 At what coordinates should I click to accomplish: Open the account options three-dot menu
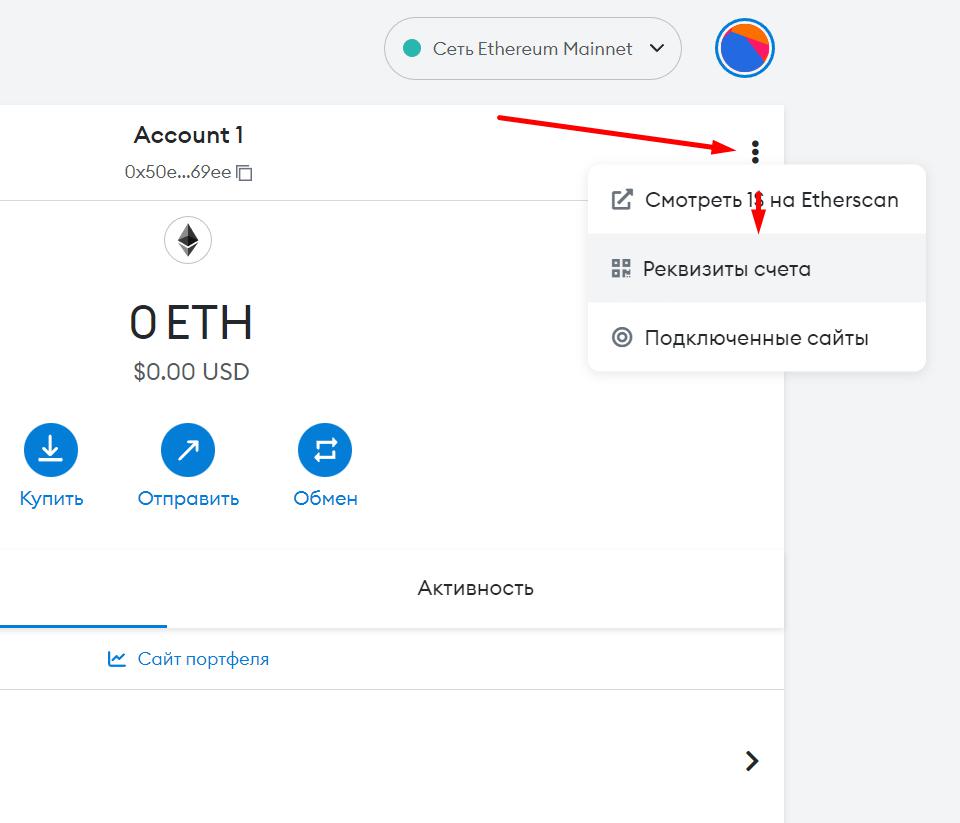pyautogui.click(x=756, y=151)
